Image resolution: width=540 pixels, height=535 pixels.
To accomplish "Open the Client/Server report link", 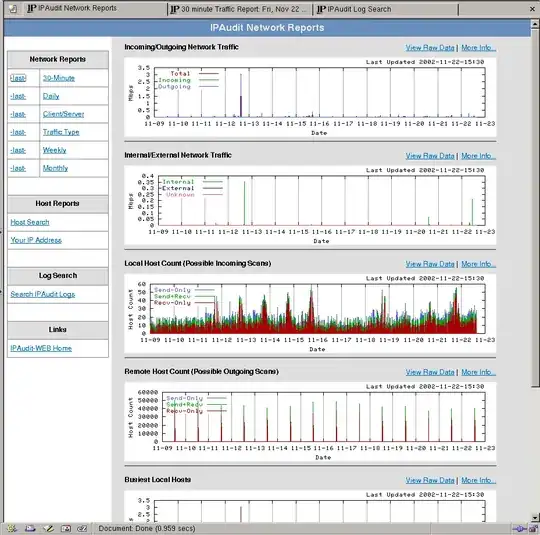I will 63,114.
